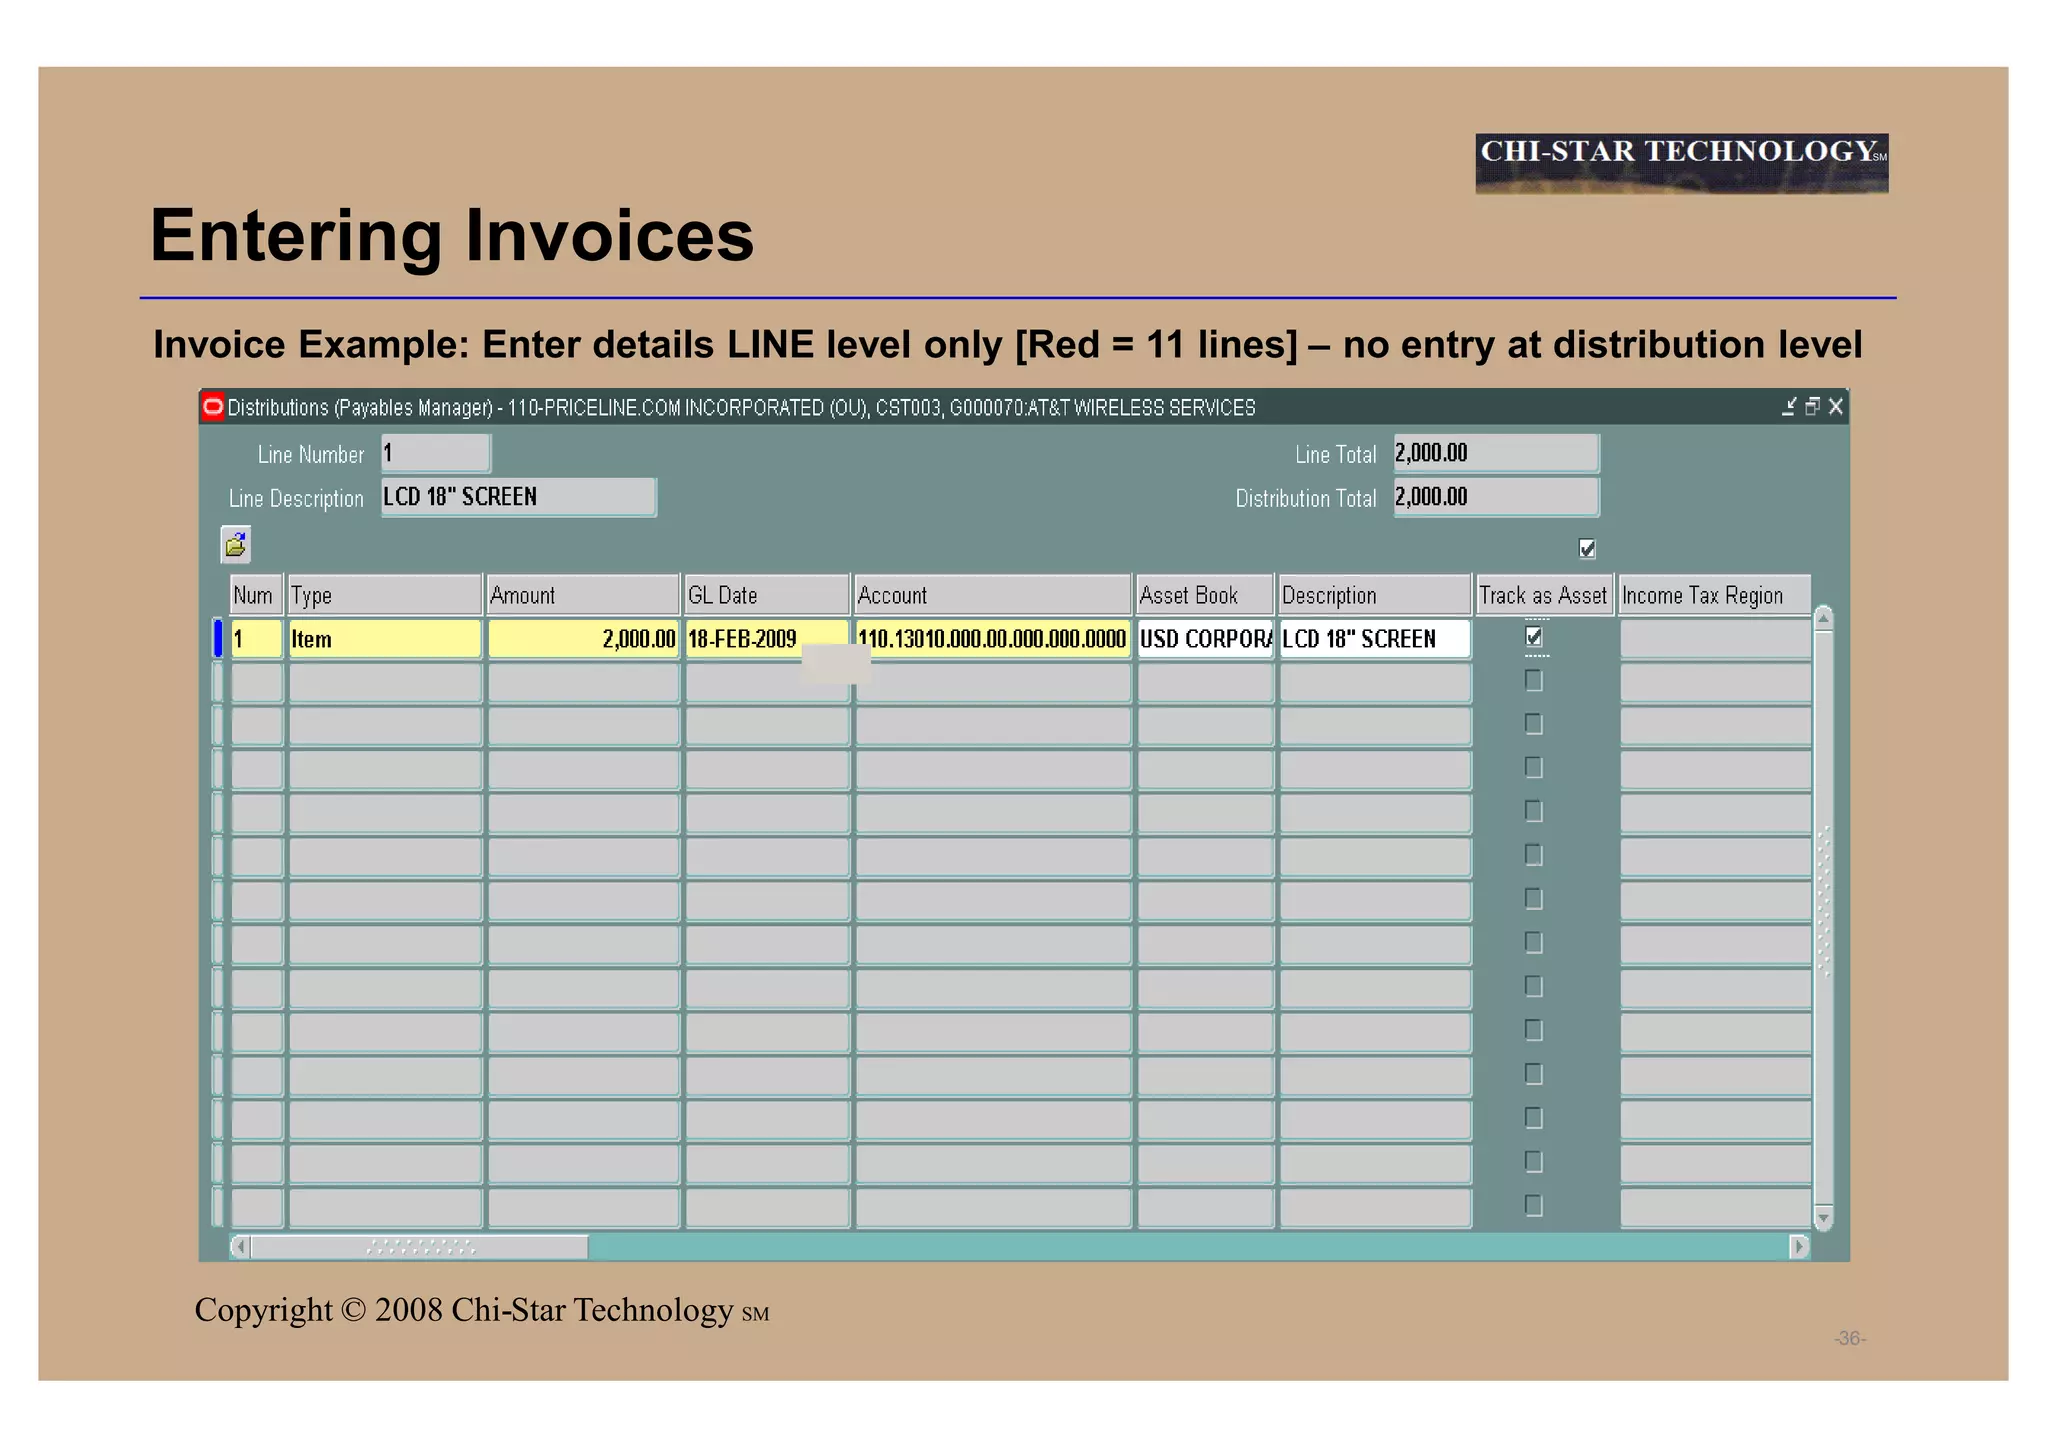2048x1447 pixels.
Task: Click the Distribution Total field
Action: pos(1497,497)
